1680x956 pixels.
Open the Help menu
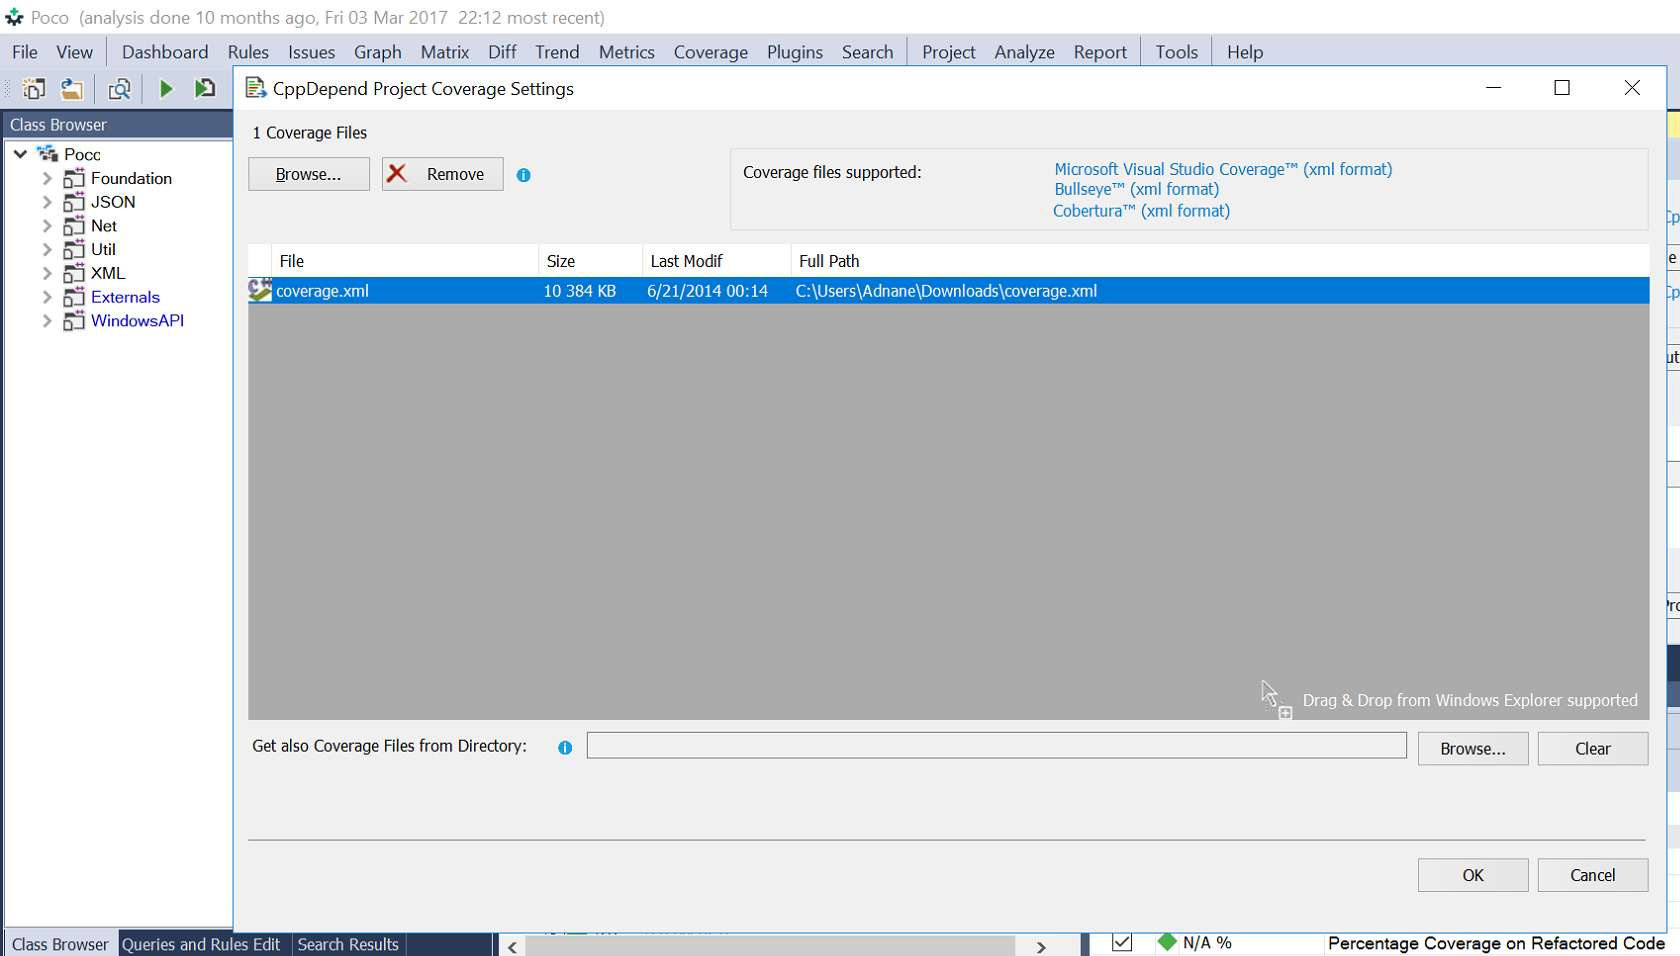[x=1245, y=52]
